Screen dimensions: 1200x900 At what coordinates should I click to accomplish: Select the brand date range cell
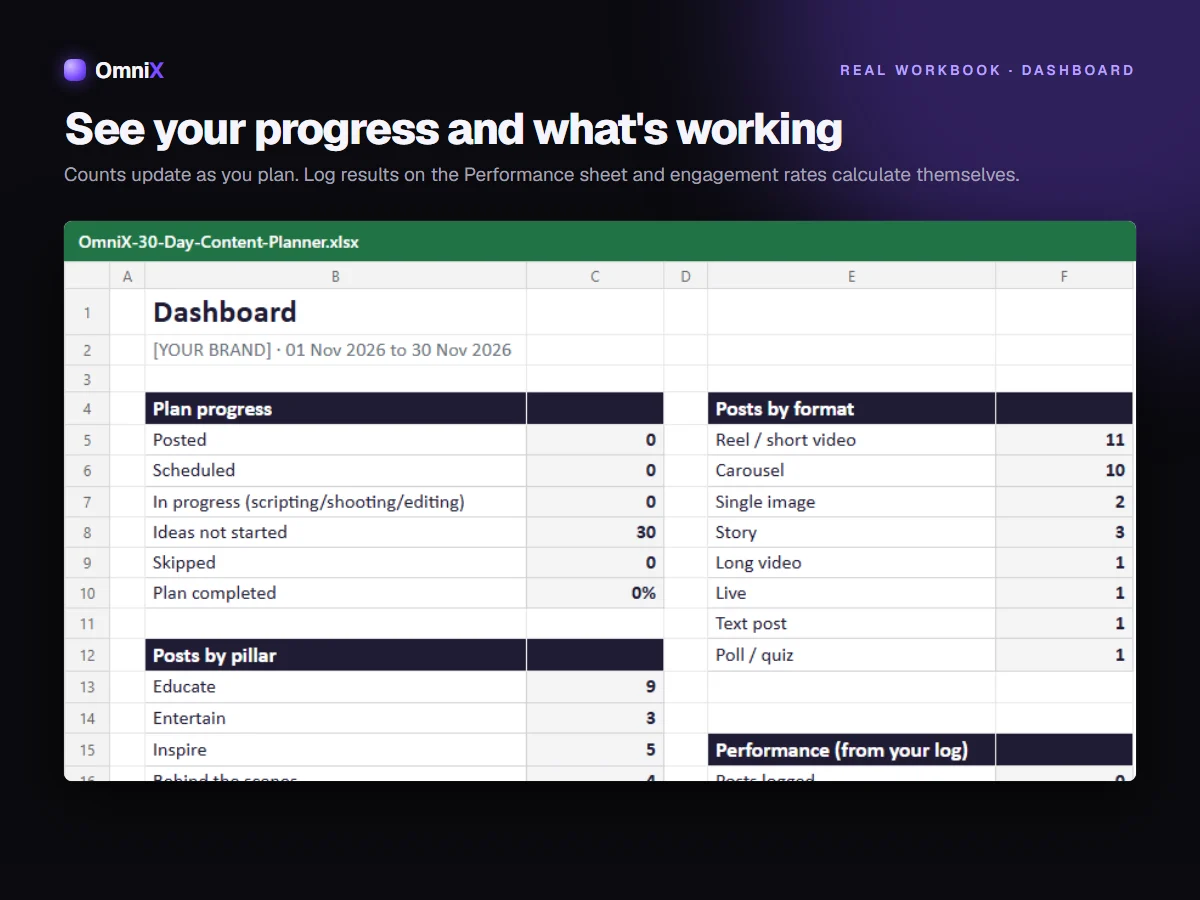(x=336, y=350)
